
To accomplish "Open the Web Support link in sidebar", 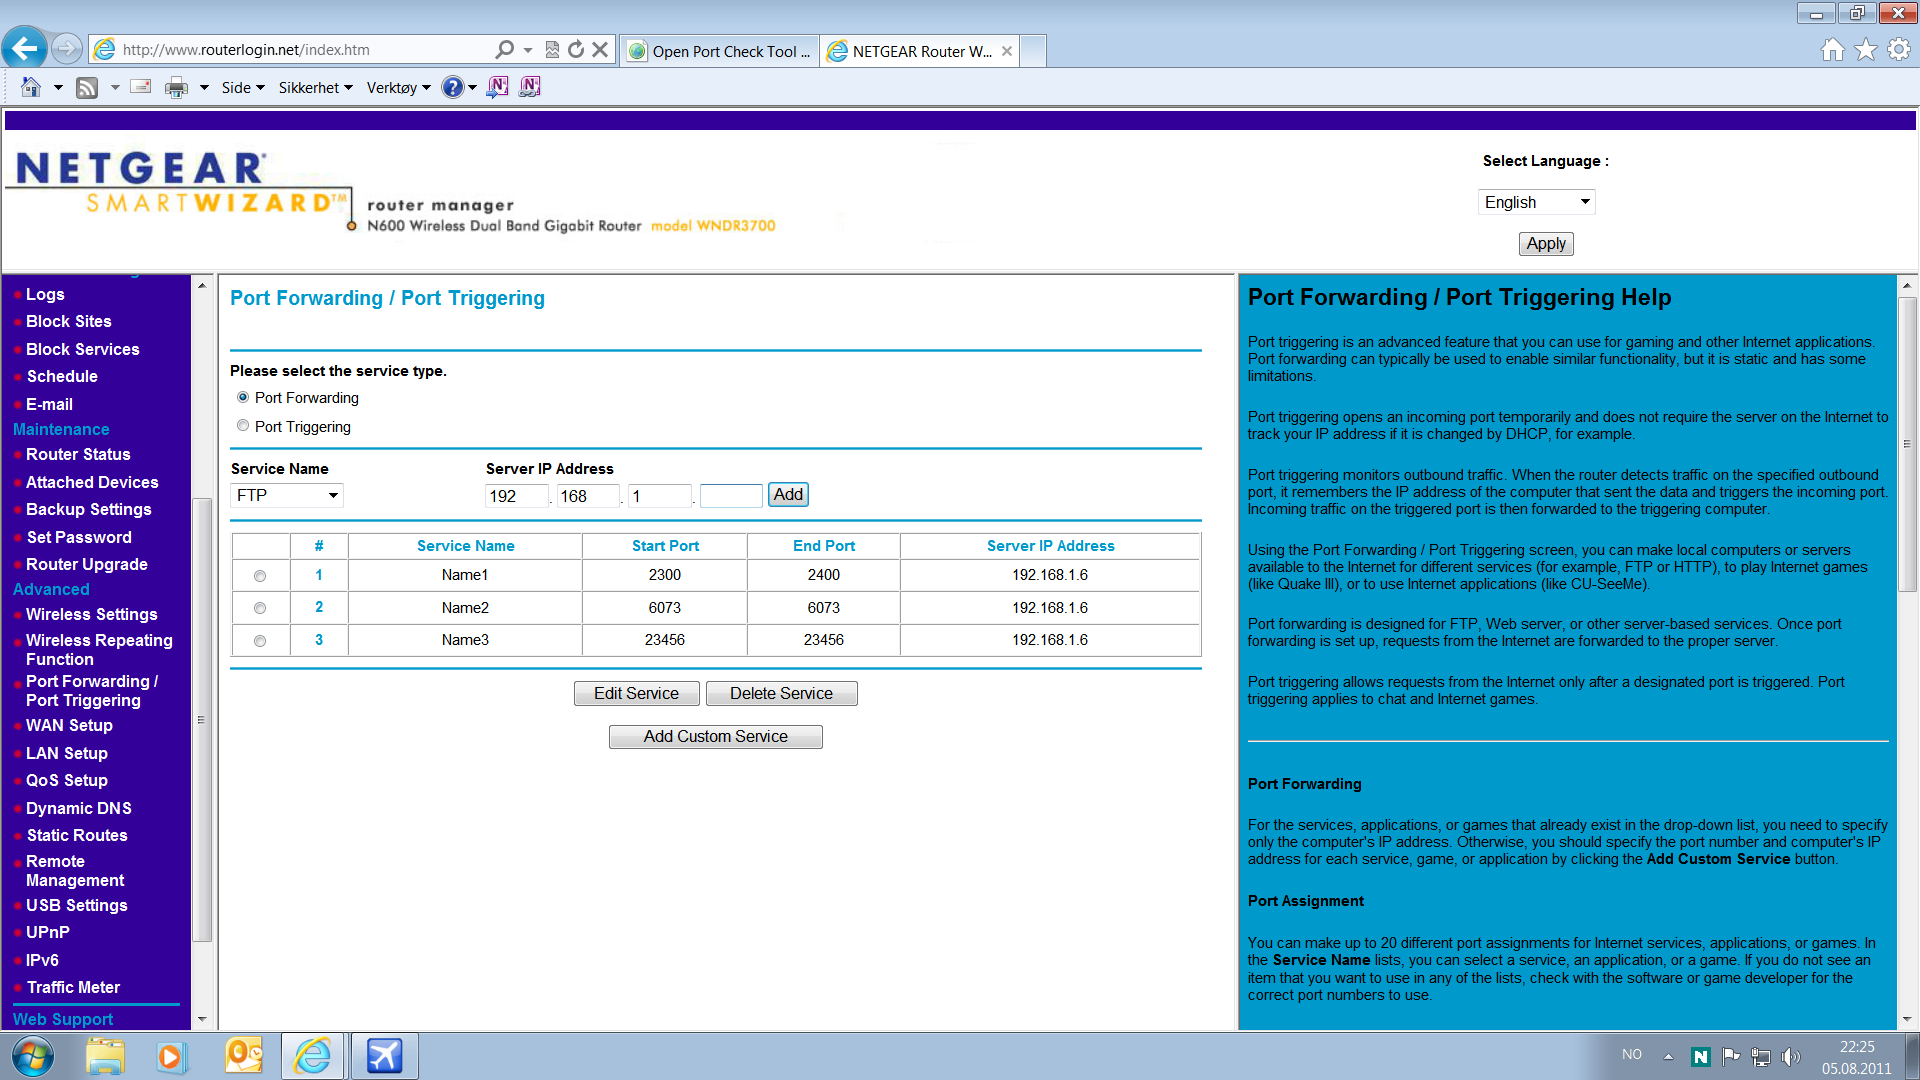I will [x=63, y=1019].
